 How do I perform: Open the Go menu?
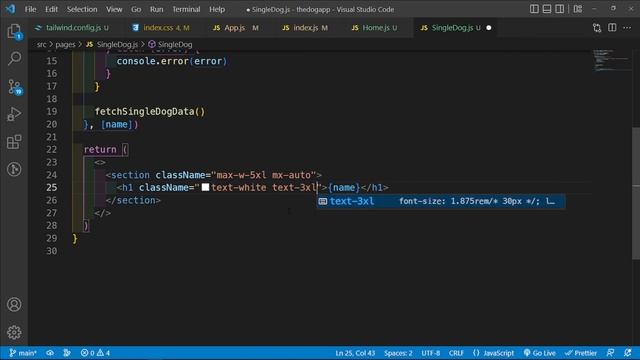click(136, 9)
